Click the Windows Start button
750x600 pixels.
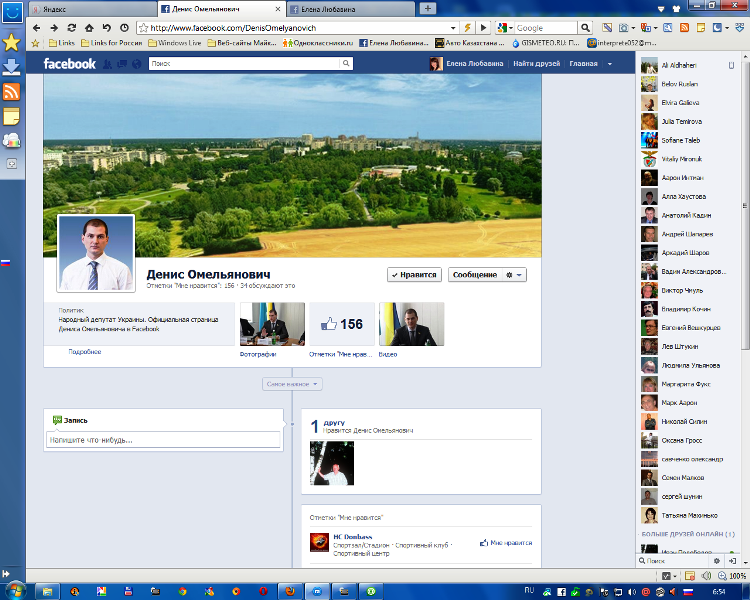click(x=14, y=591)
